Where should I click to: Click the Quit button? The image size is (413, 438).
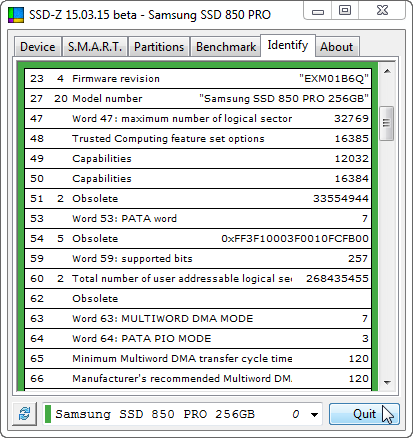pos(364,414)
